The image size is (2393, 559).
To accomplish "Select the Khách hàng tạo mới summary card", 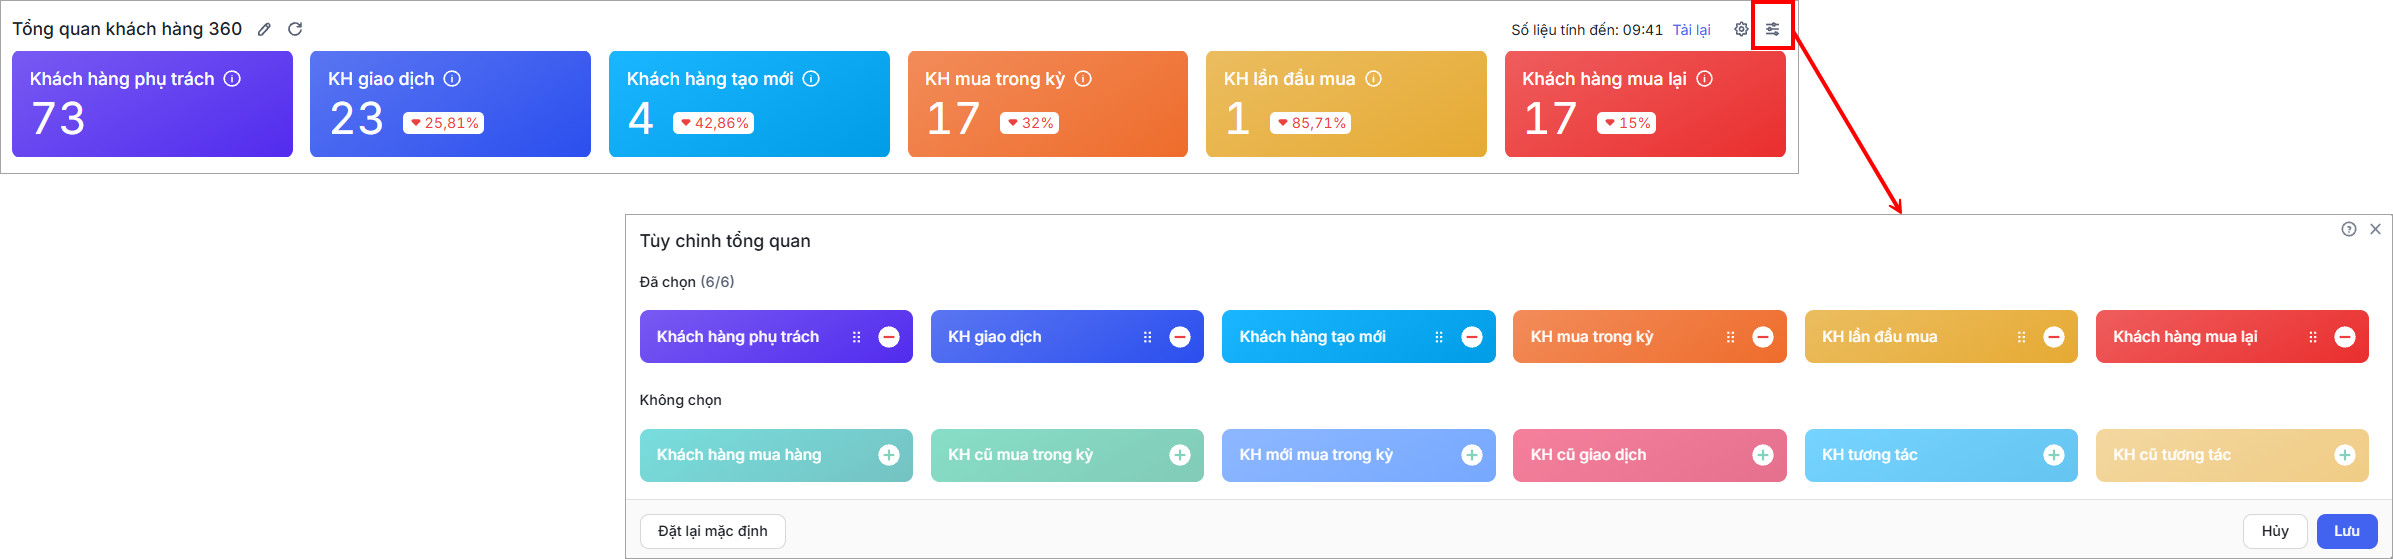I will pos(749,104).
